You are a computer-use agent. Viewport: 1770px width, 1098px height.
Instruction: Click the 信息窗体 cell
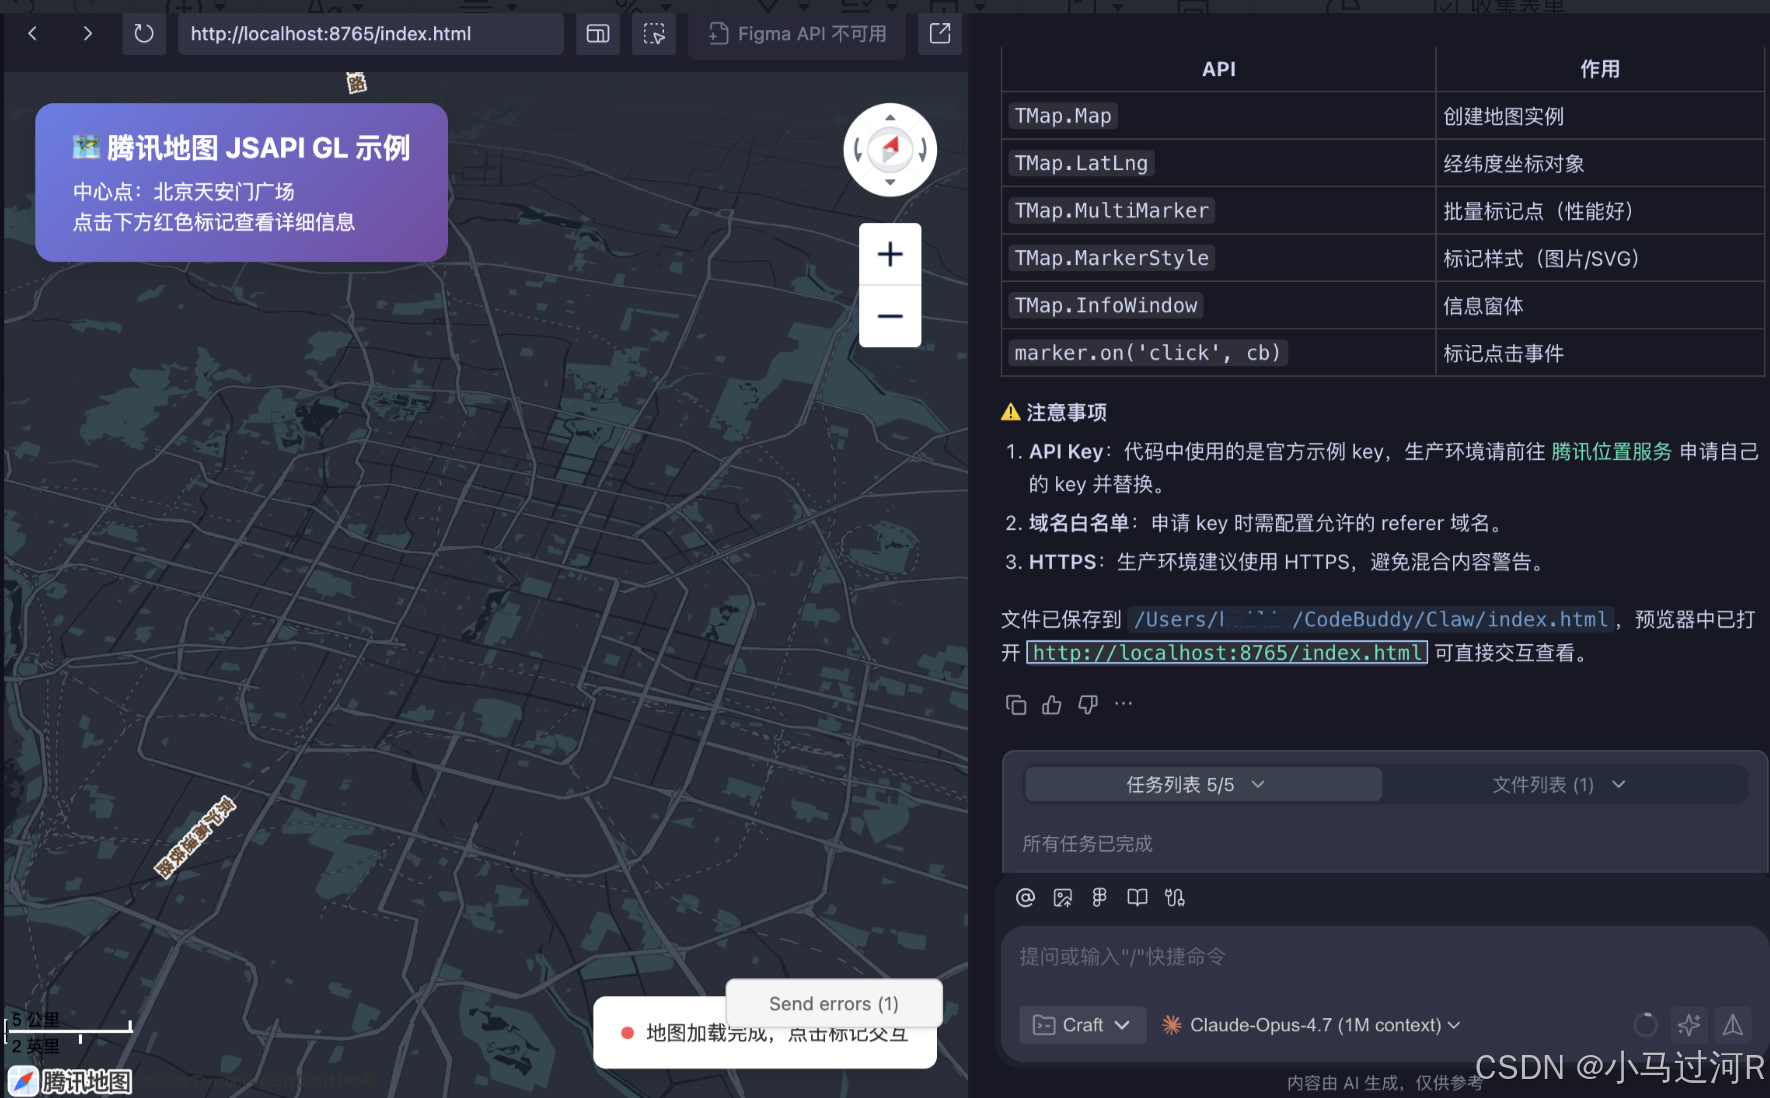coord(1600,306)
